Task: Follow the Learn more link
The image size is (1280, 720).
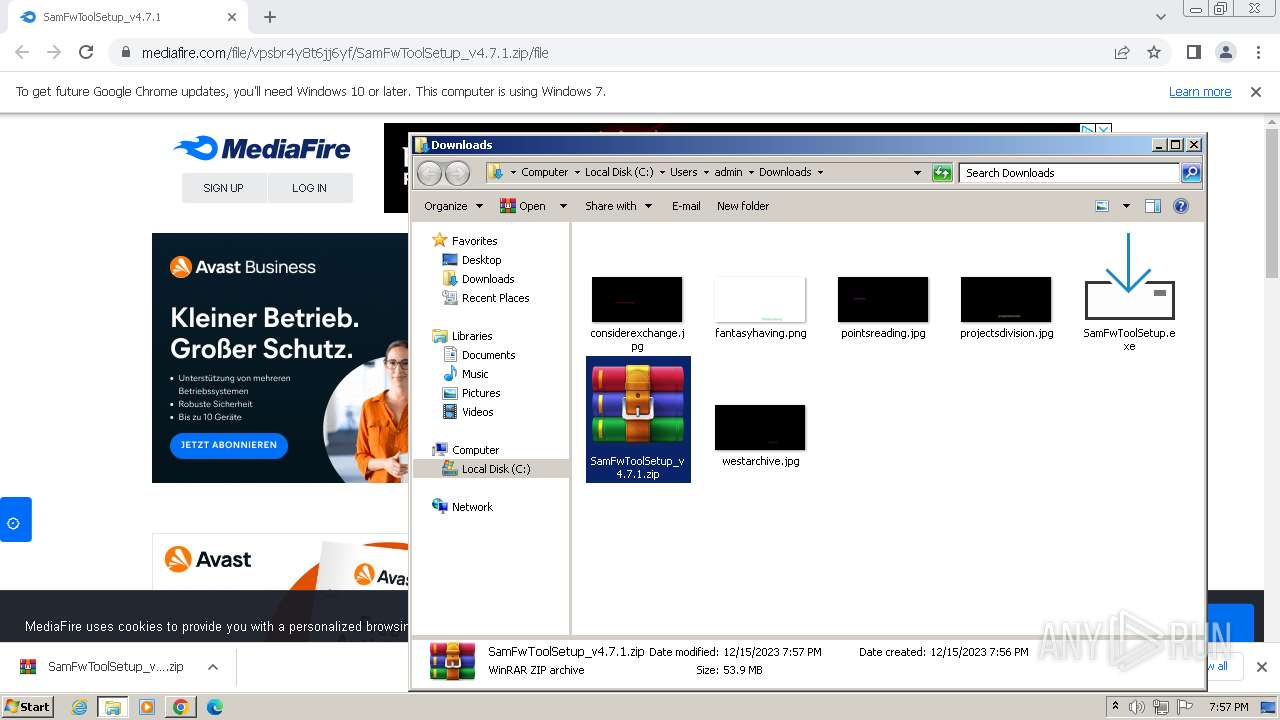Action: point(1200,92)
